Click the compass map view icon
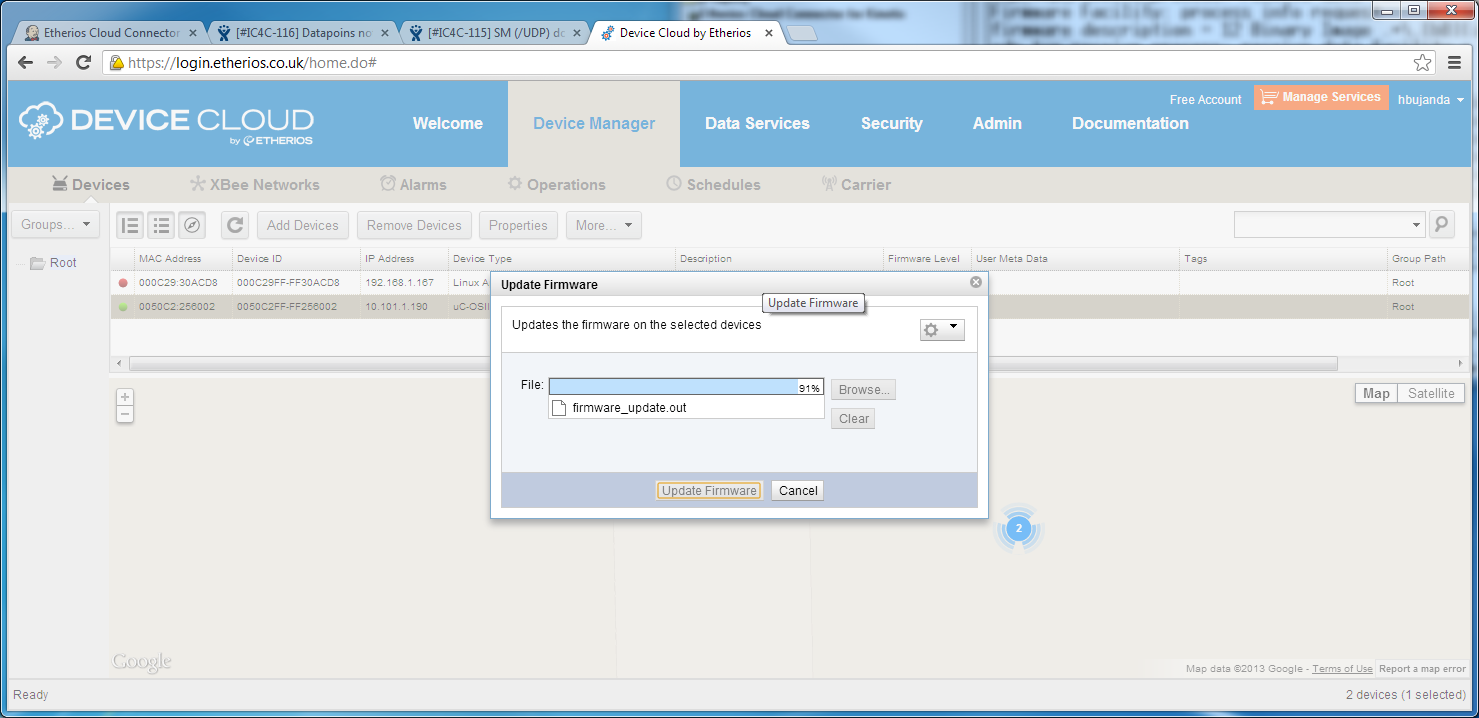1479x718 pixels. click(x=192, y=225)
